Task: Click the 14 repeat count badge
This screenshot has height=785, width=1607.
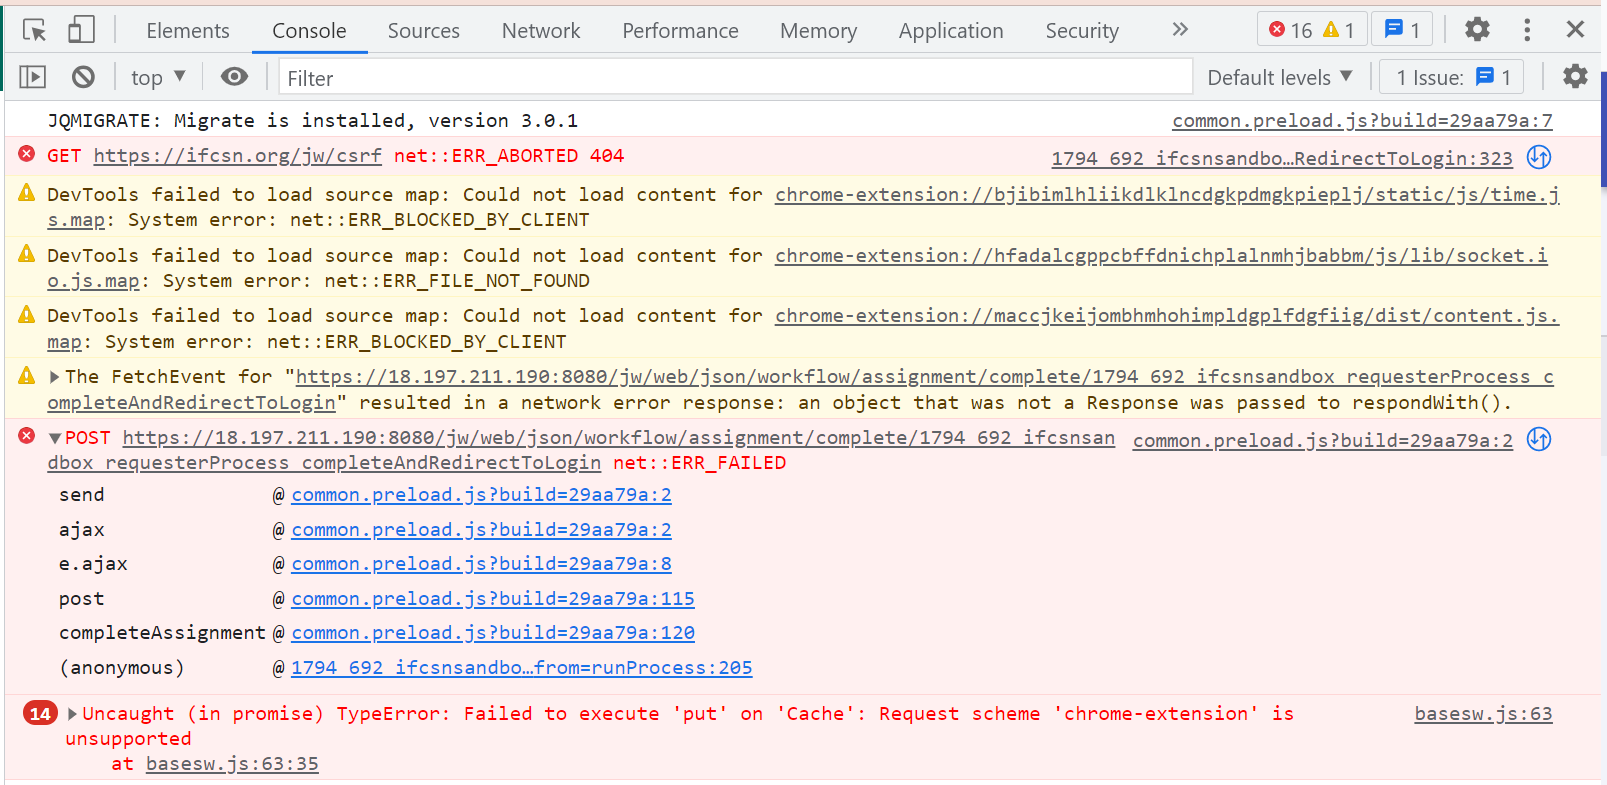Action: (40, 713)
